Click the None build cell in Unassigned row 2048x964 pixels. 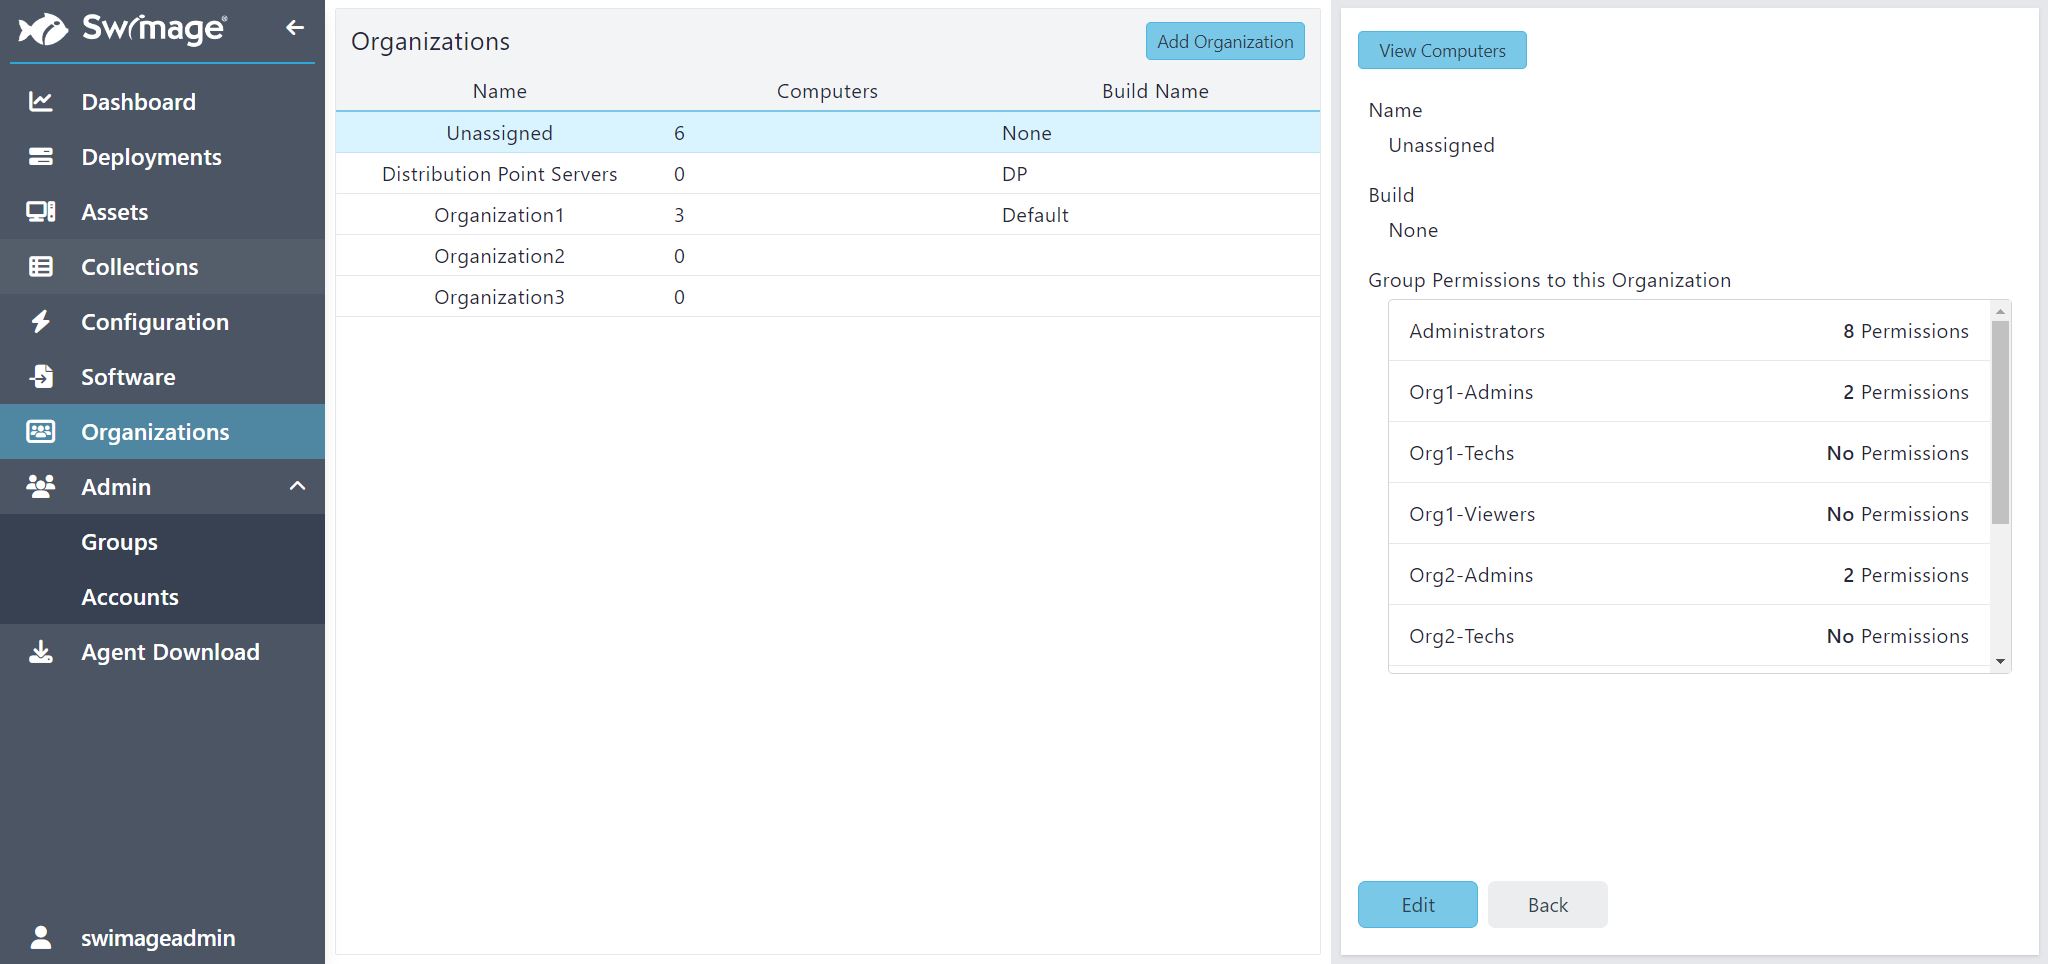(1026, 133)
